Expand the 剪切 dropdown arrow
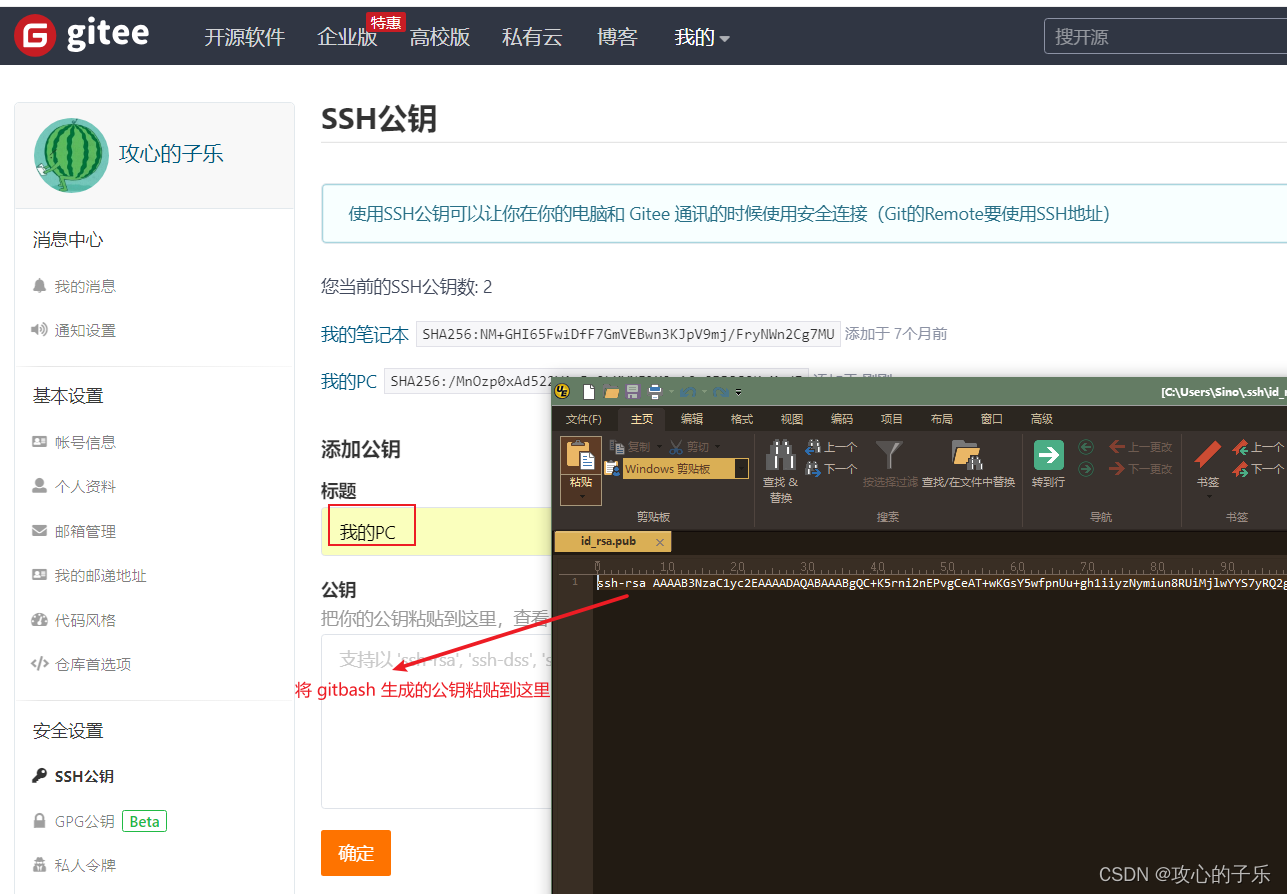Screen dimensions: 1287x894 (x=717, y=447)
